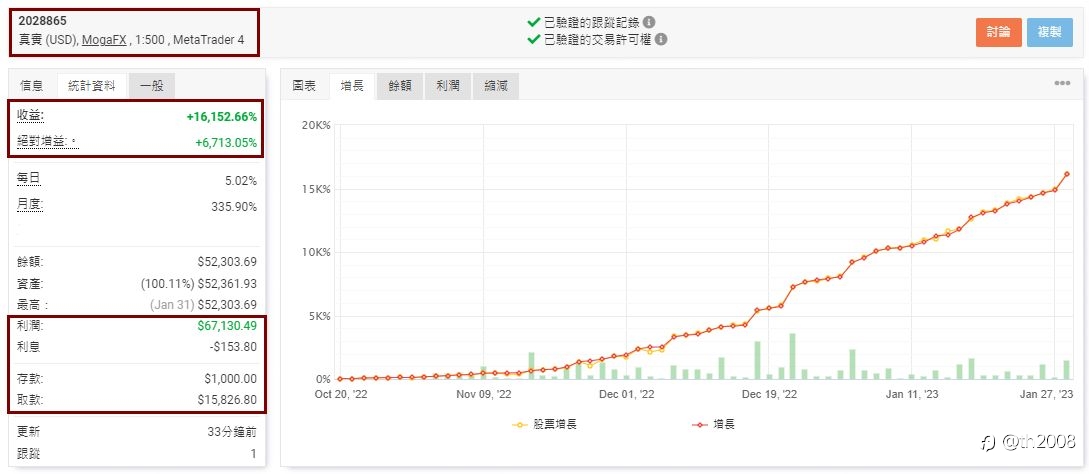The height and width of the screenshot is (474, 1089).
Task: Switch to the 信息 tab
Action: point(31,85)
